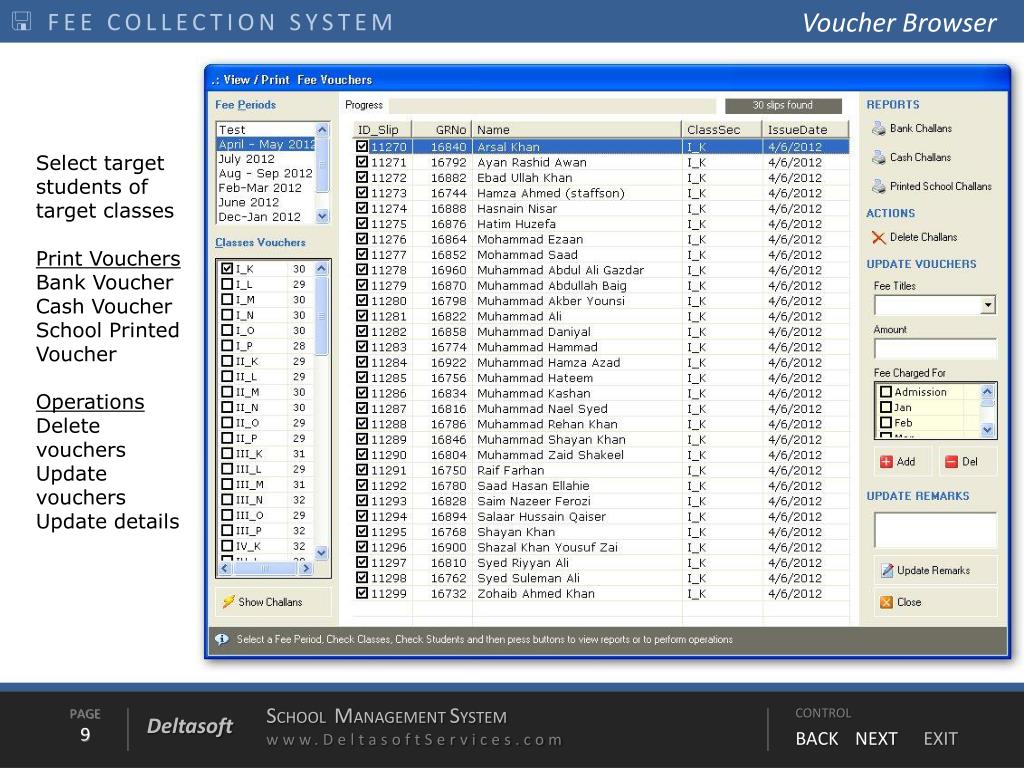Select Aug - Sep 2012 fee period
This screenshot has width=1024, height=768.
(266, 173)
